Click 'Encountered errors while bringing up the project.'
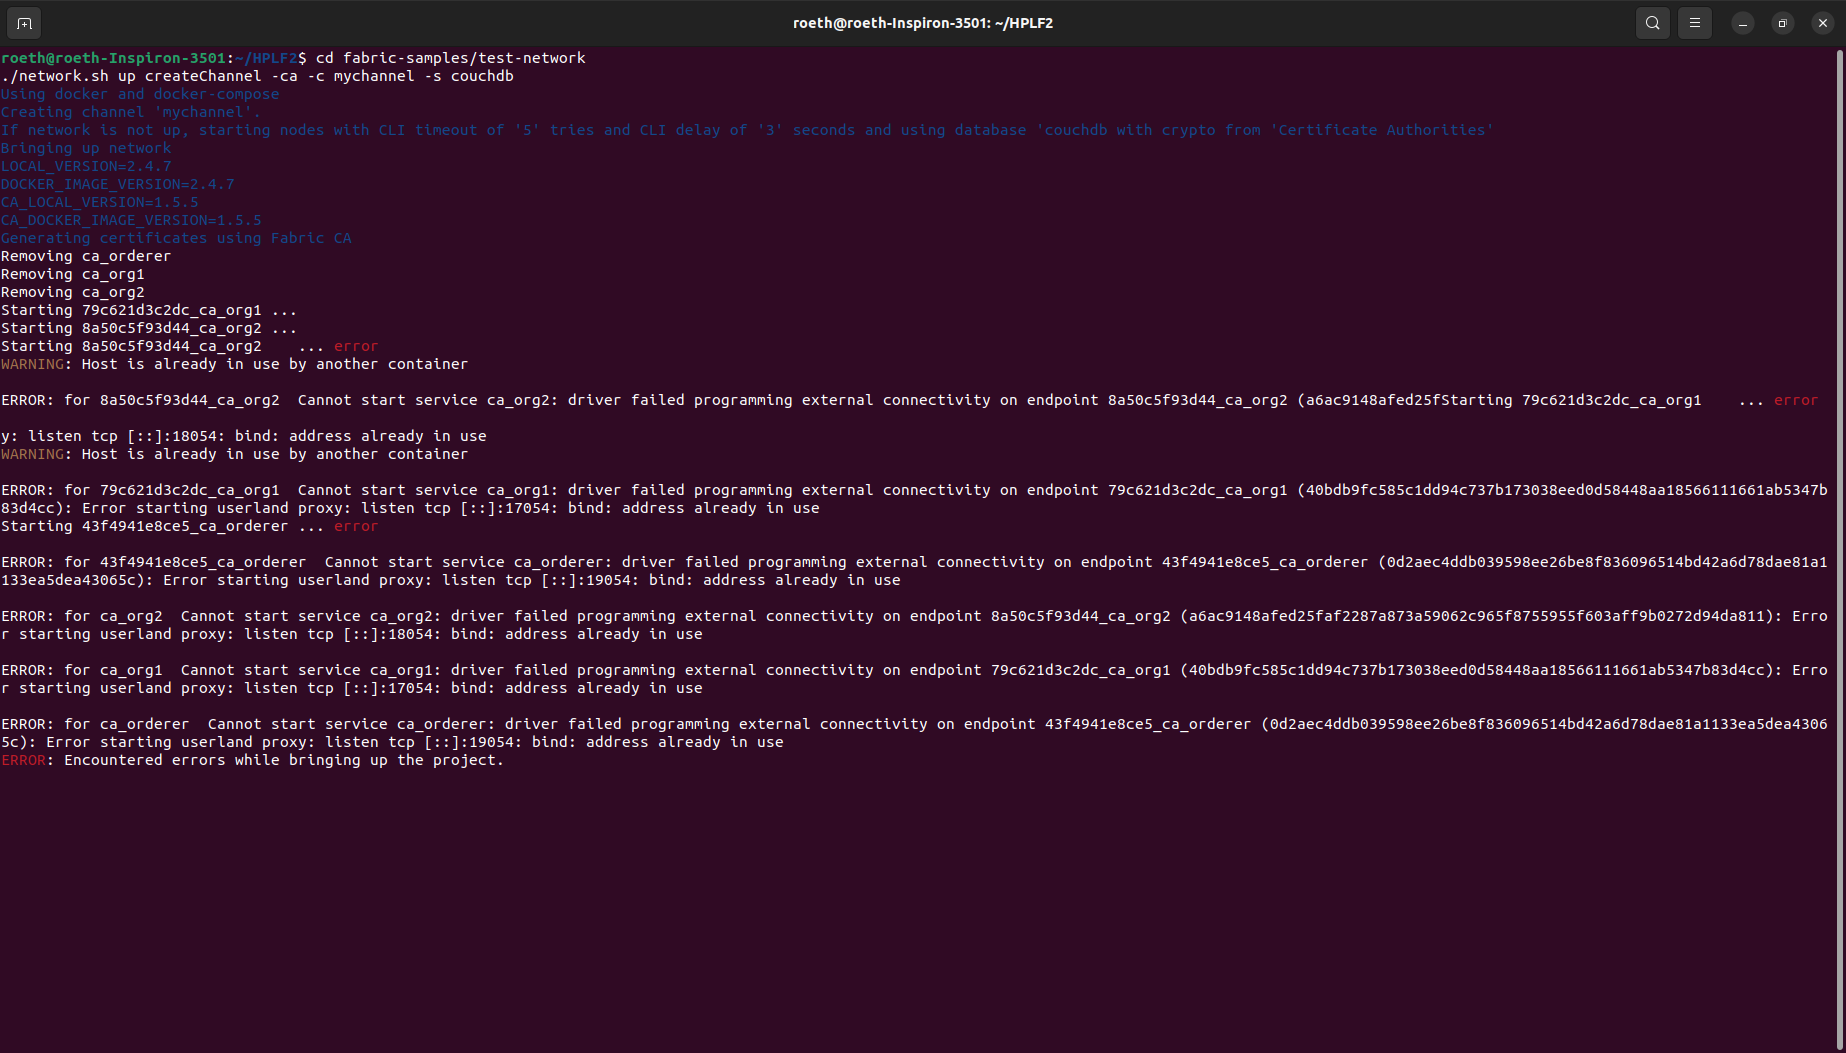This screenshot has width=1846, height=1053. click(x=283, y=760)
